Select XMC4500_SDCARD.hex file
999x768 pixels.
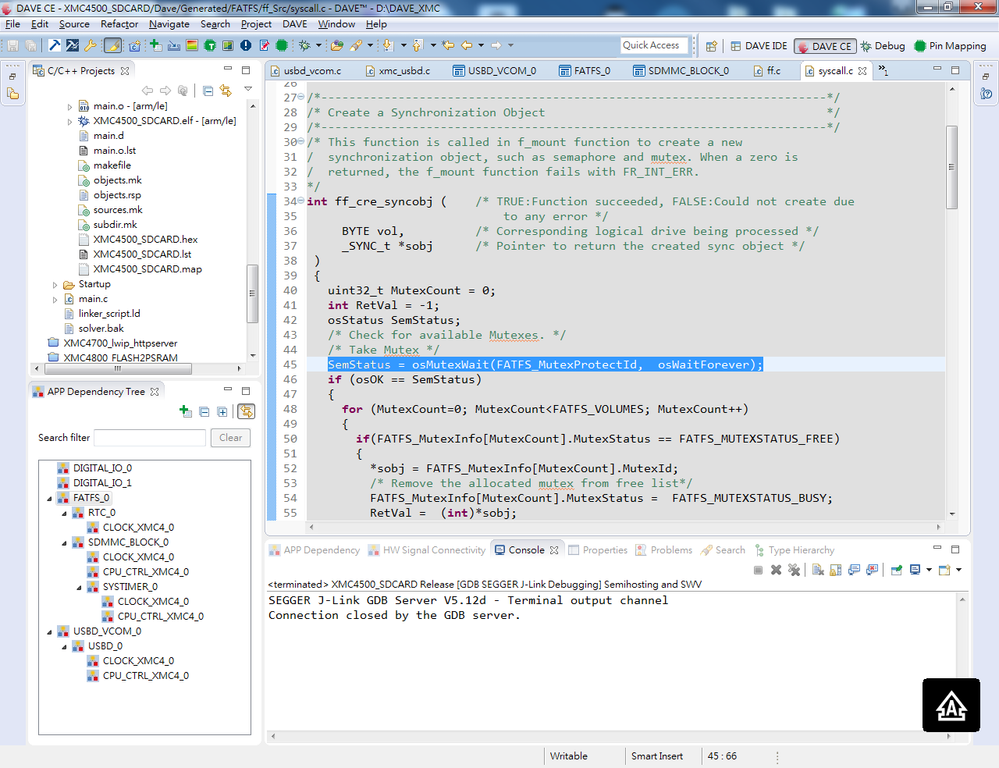pos(145,240)
